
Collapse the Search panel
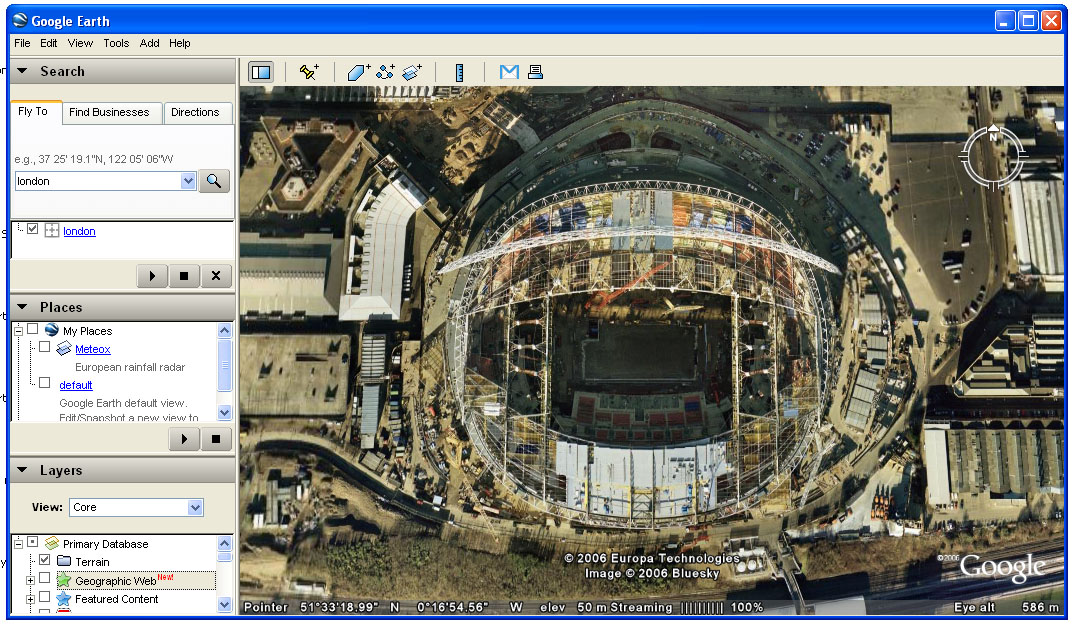tap(22, 71)
